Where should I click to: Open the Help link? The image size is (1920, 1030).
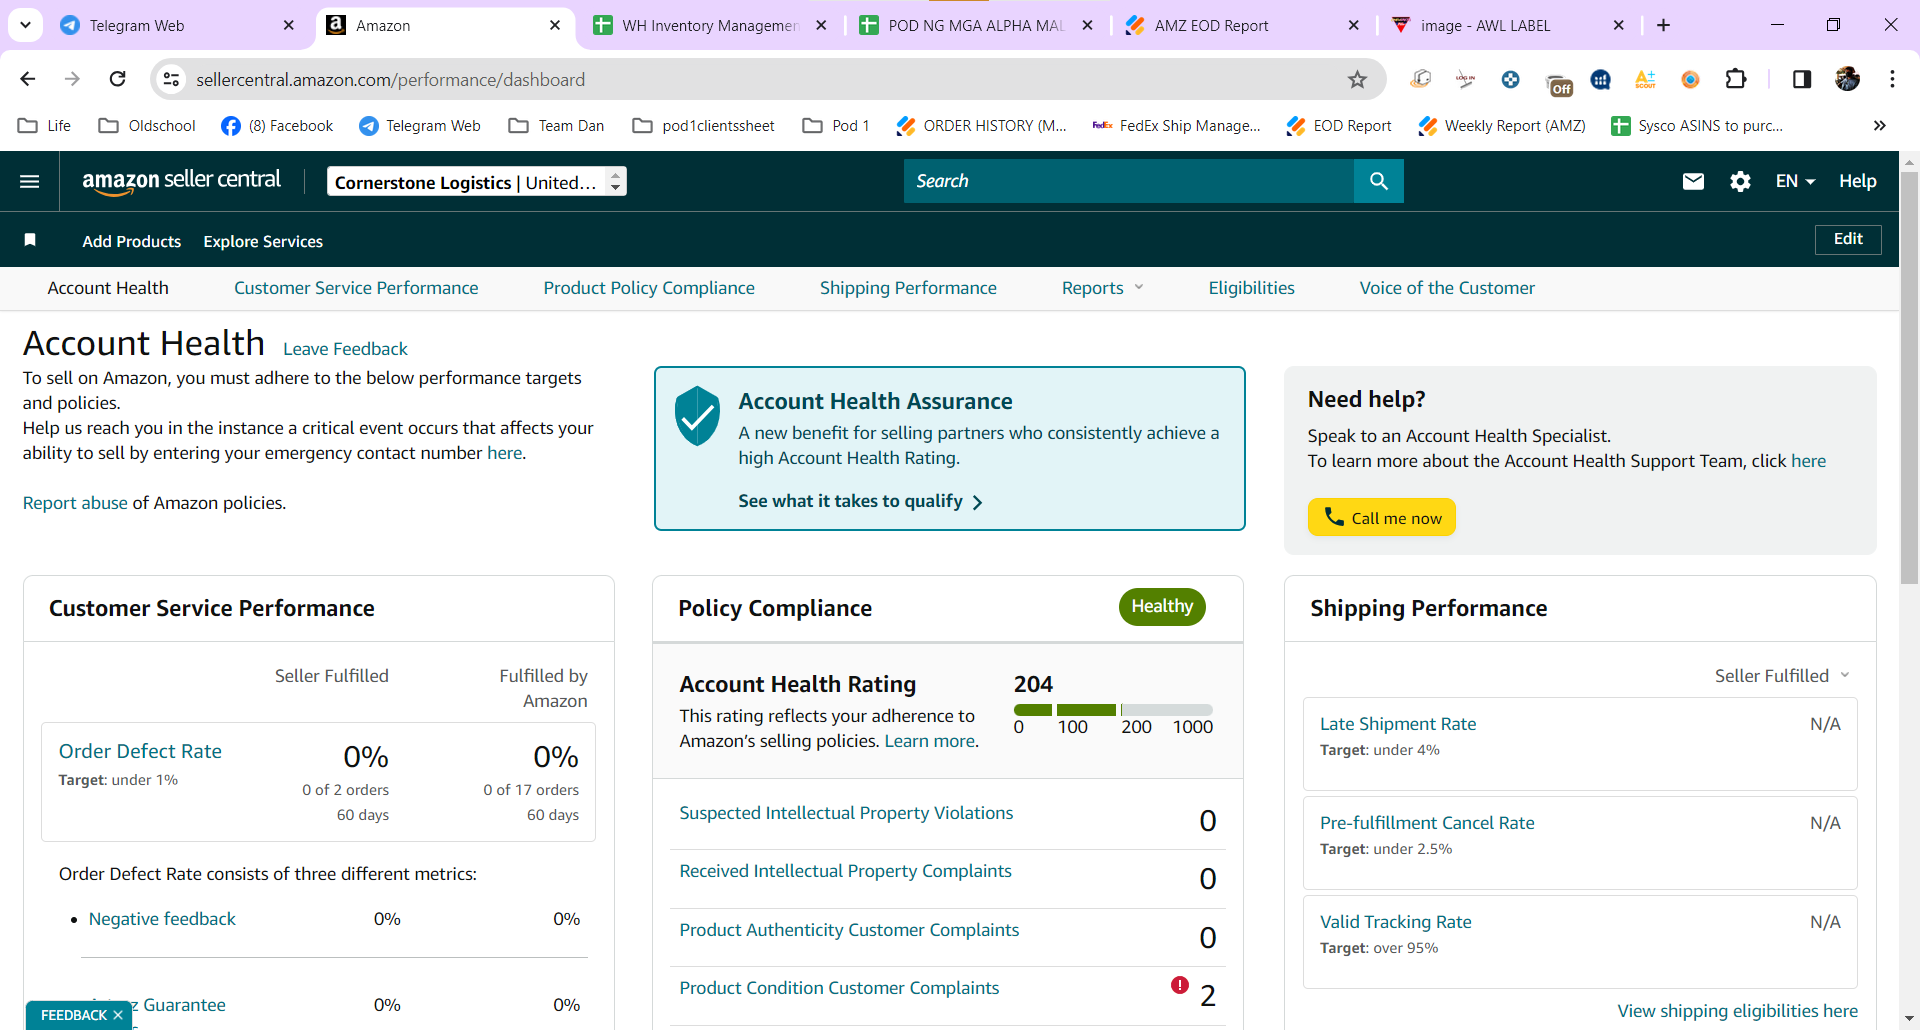point(1857,181)
